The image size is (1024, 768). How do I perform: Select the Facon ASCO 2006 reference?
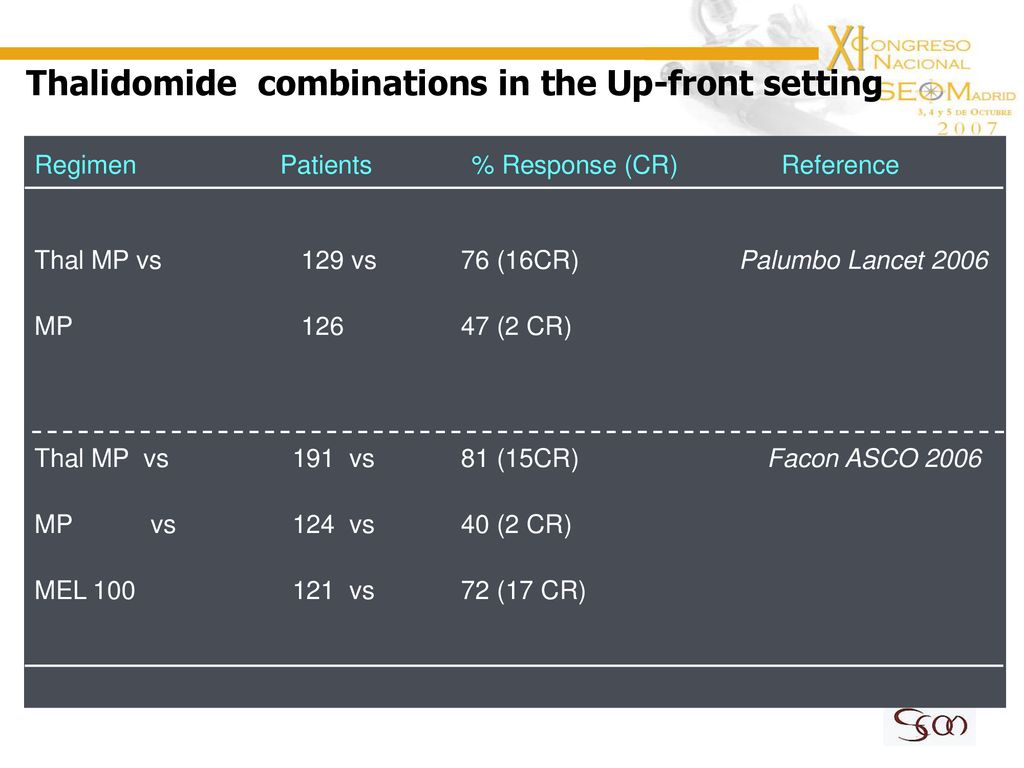click(874, 458)
